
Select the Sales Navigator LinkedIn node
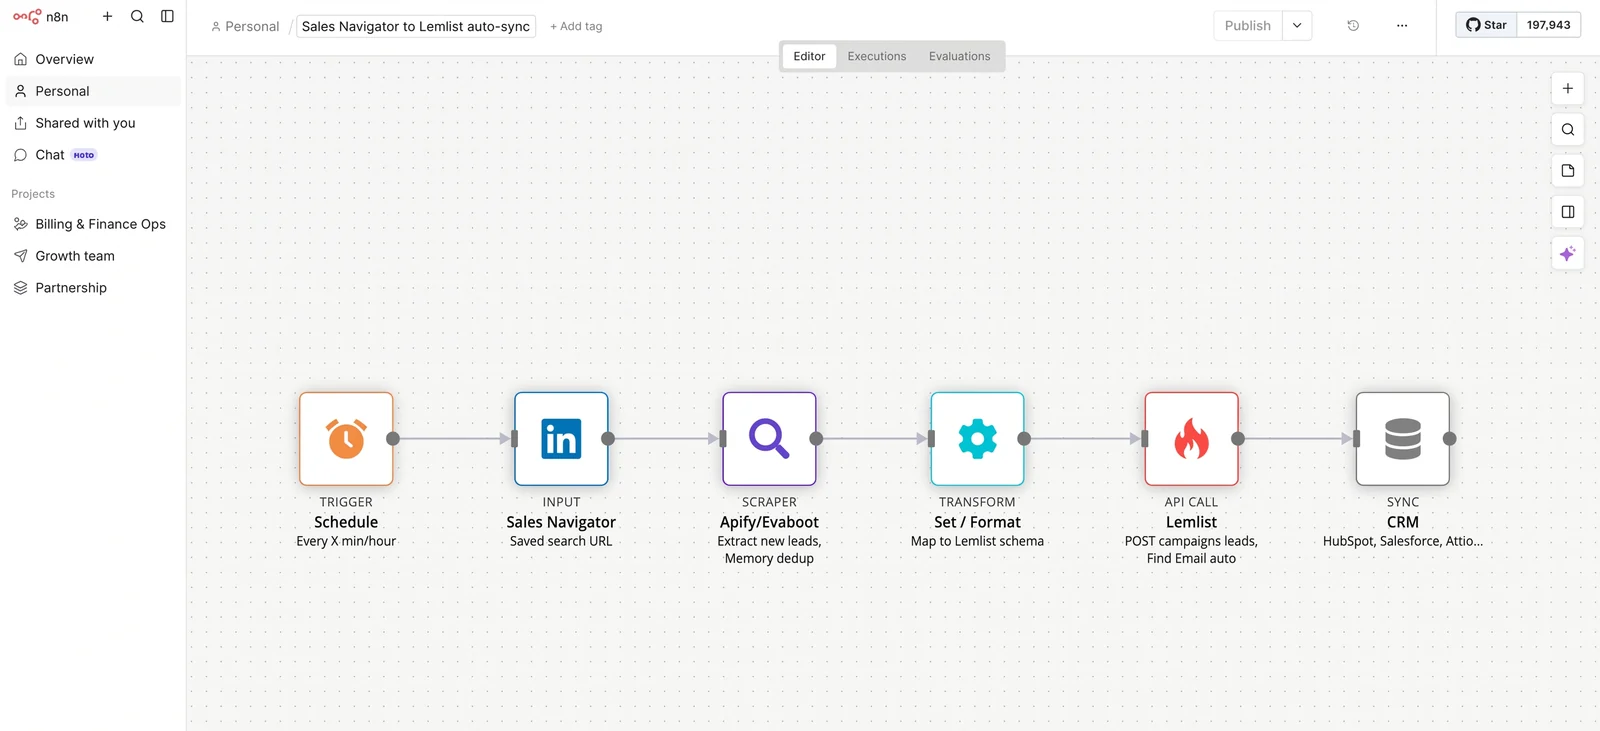[561, 439]
